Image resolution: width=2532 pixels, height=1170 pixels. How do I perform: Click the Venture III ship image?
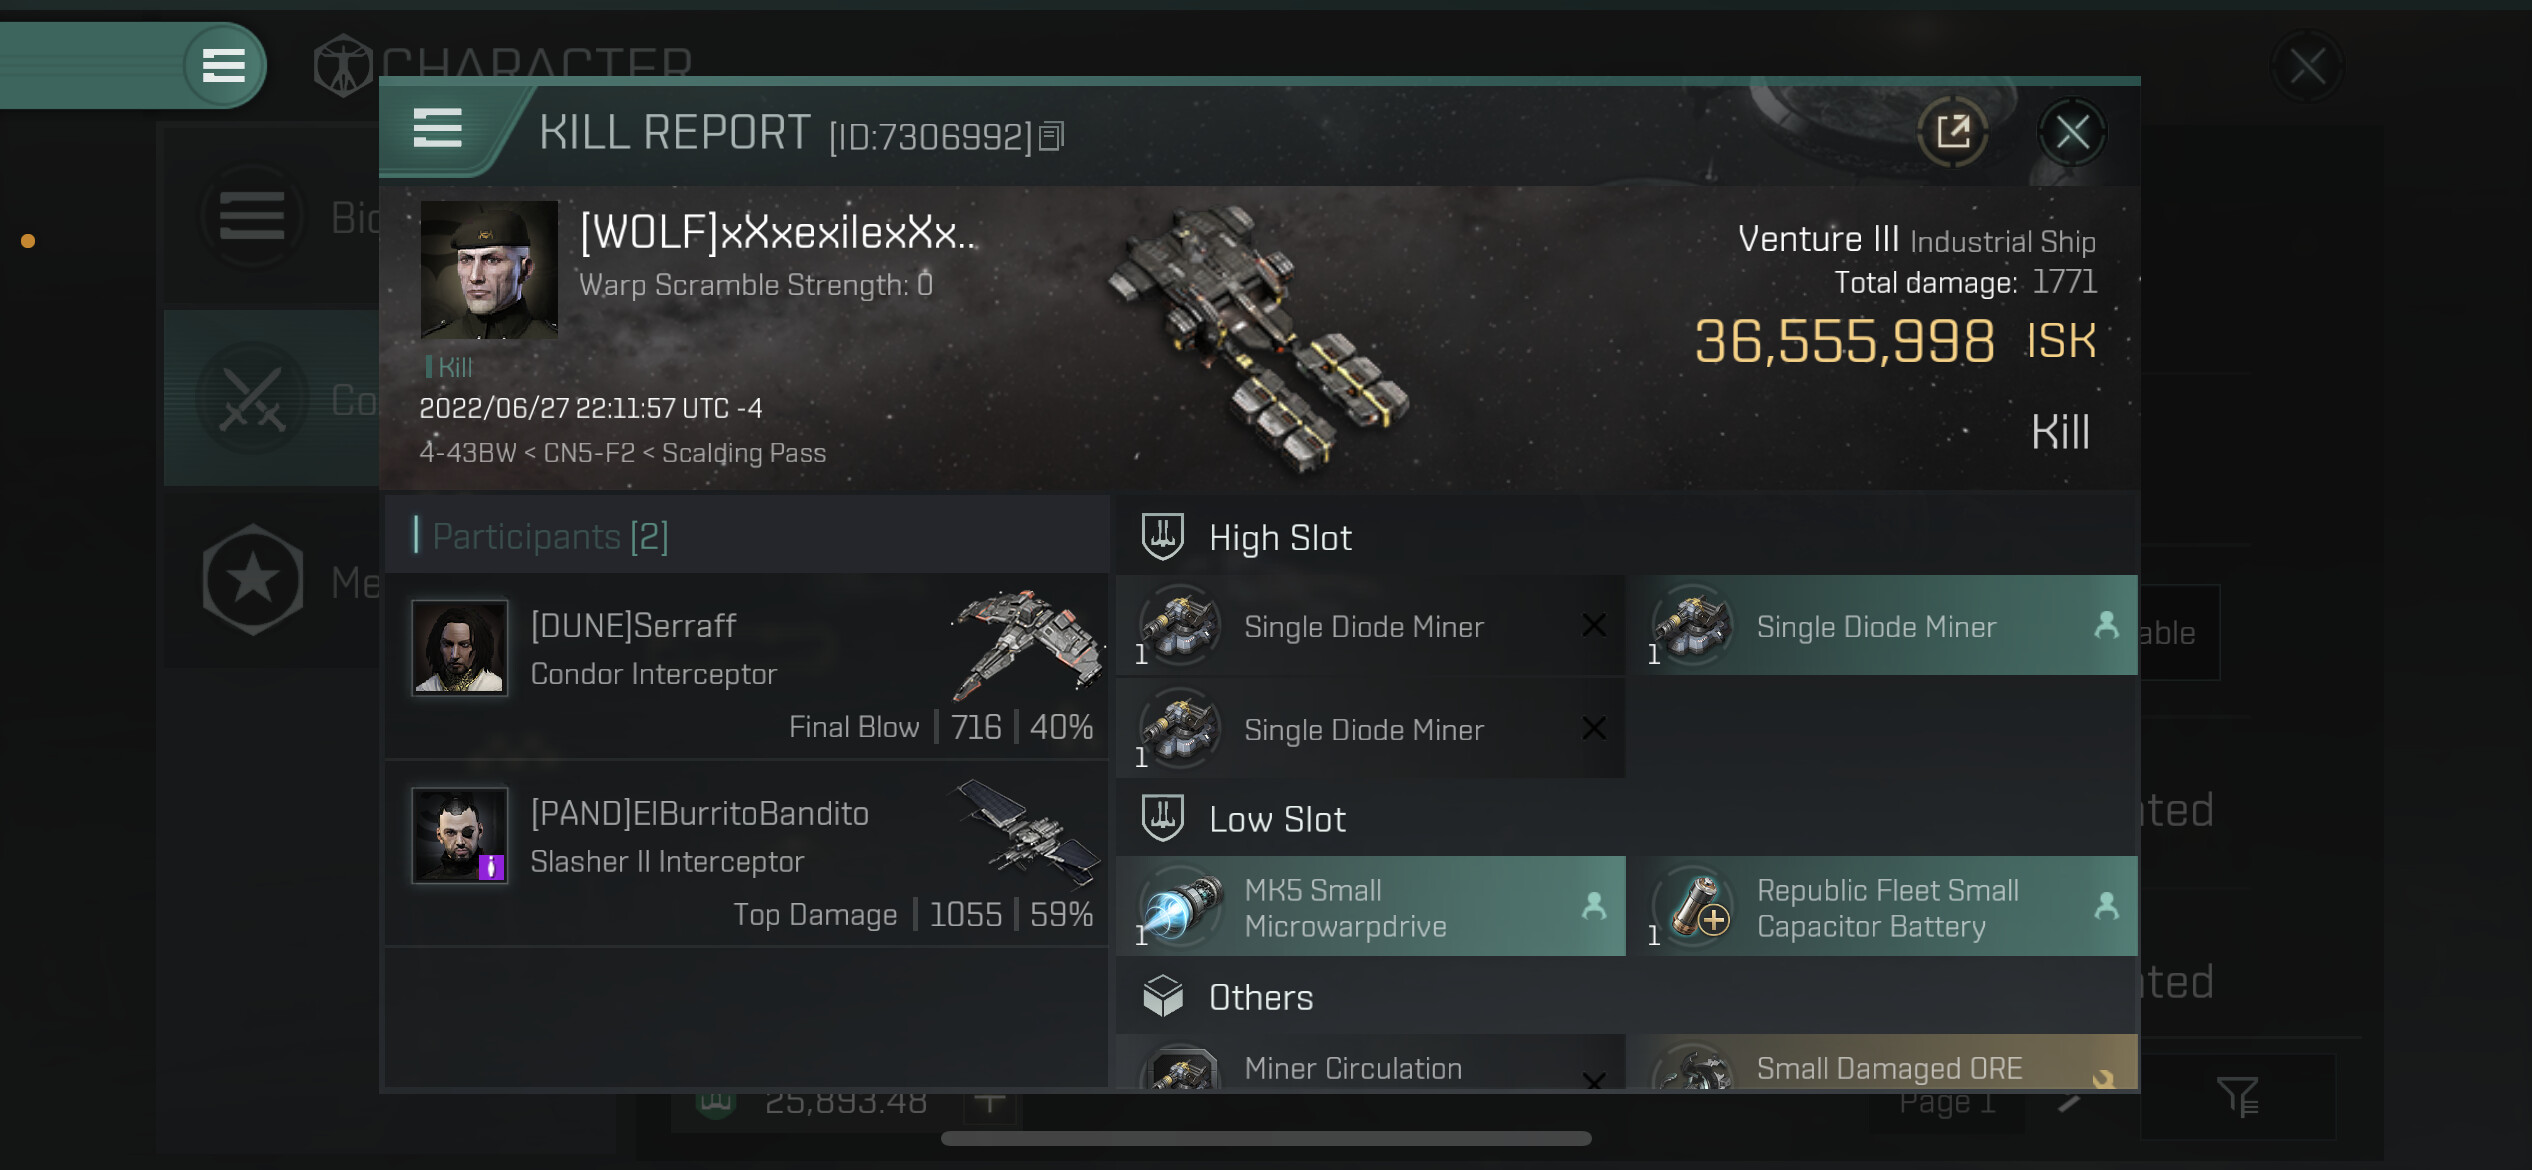point(1259,338)
